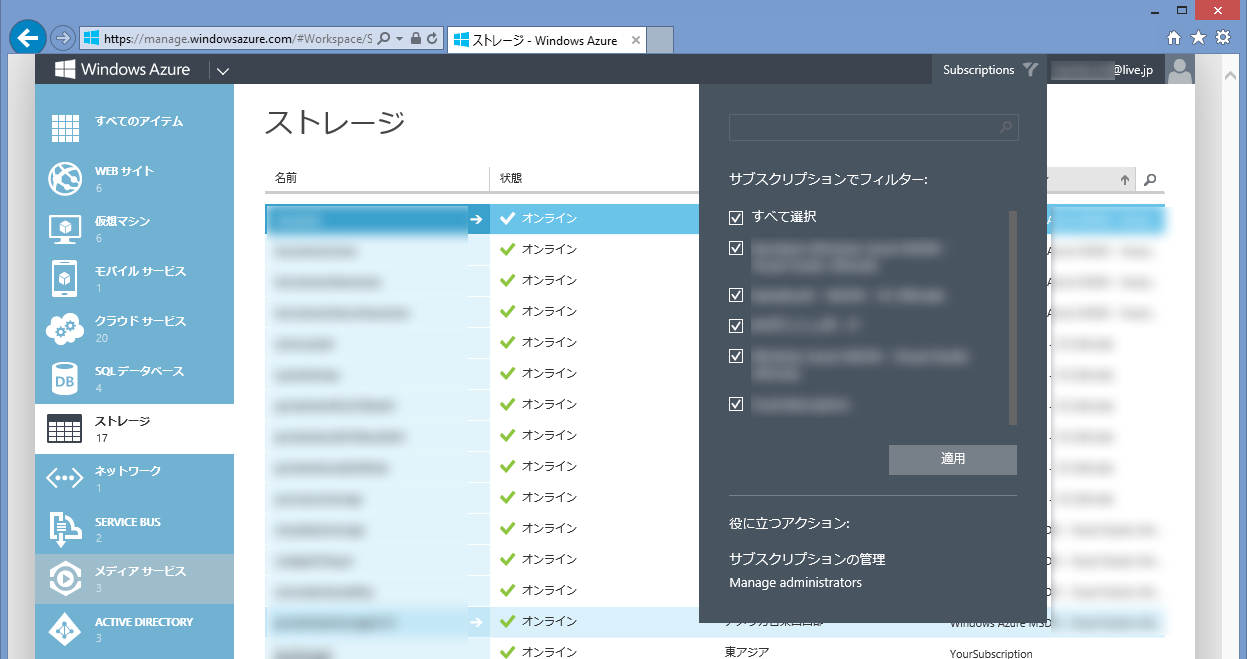Click the sort arrow in the table header

pos(1125,180)
